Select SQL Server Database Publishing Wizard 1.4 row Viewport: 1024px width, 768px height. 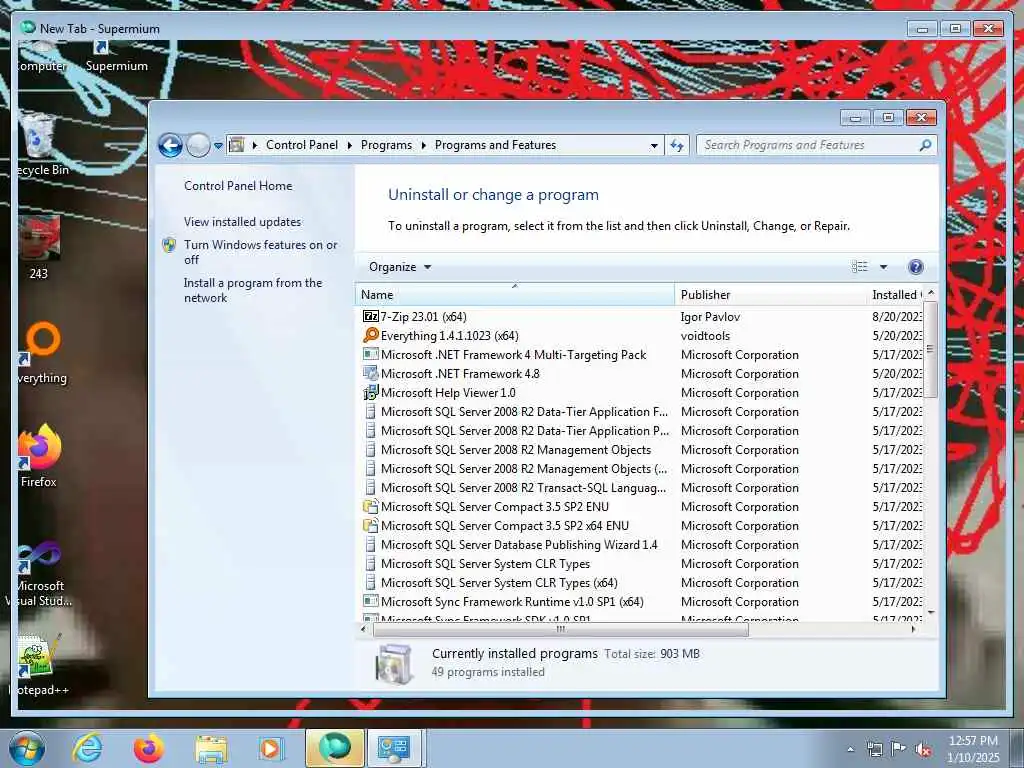coord(640,545)
